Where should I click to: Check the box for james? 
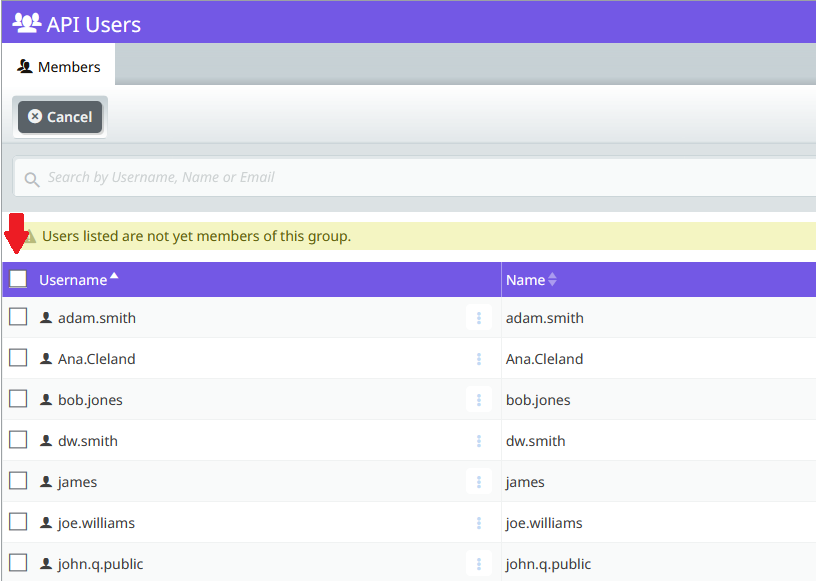[x=18, y=481]
